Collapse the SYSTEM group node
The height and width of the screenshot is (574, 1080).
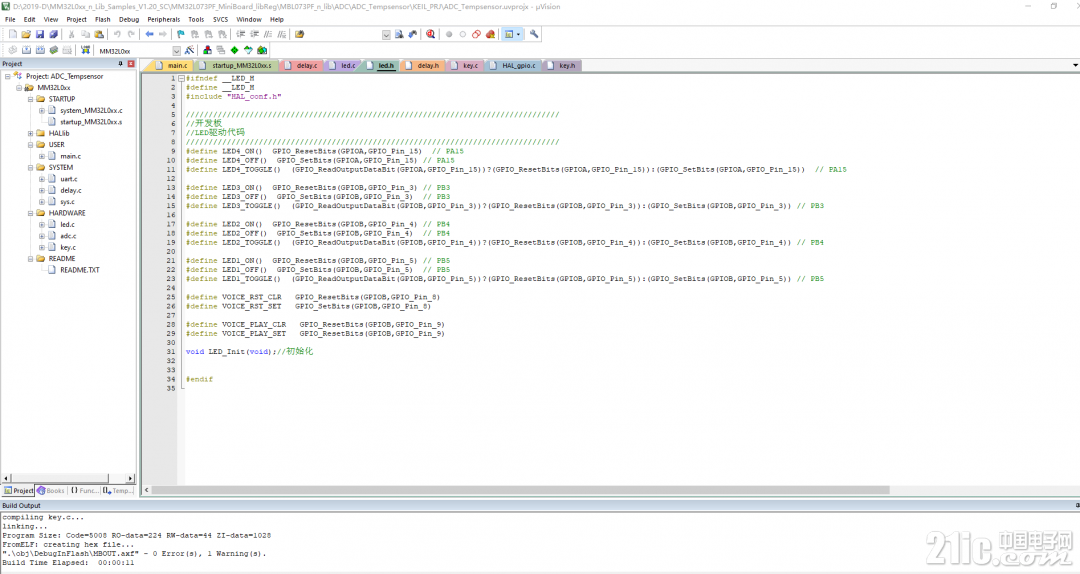pos(30,167)
